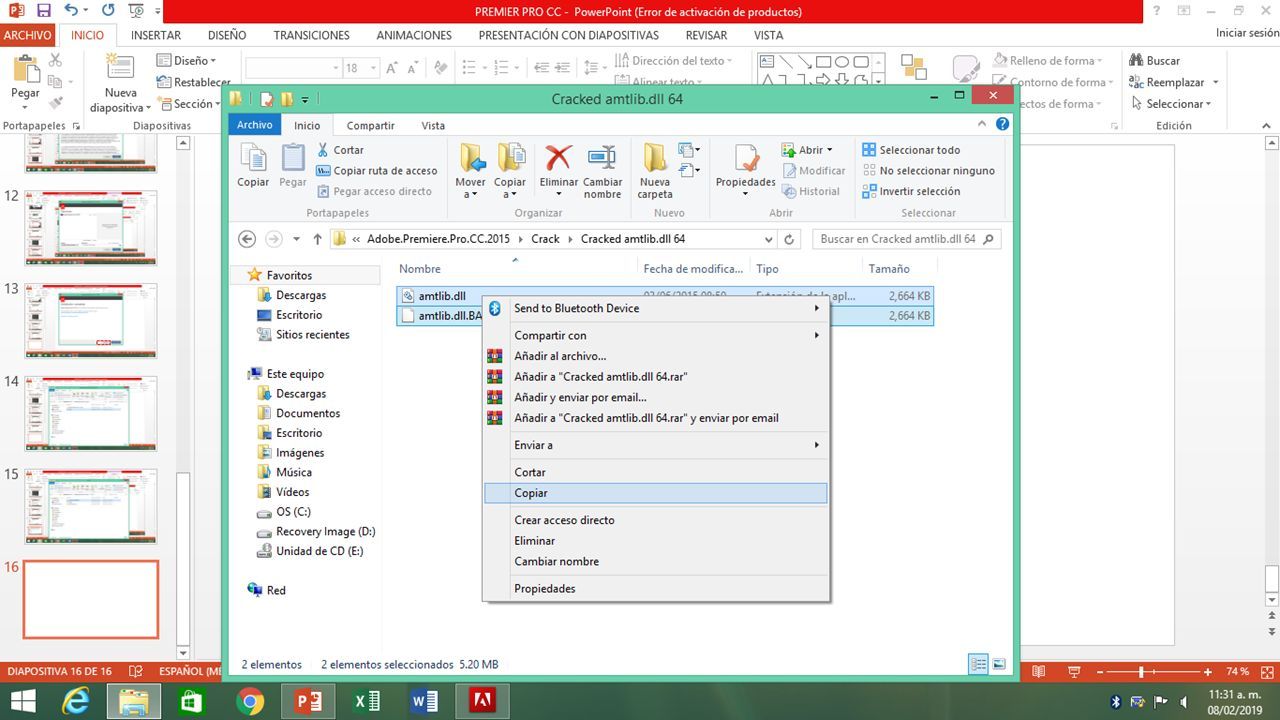Screen dimensions: 1280x720
Task: Open the TRANSICIONES tab in PowerPoint
Action: coord(311,35)
